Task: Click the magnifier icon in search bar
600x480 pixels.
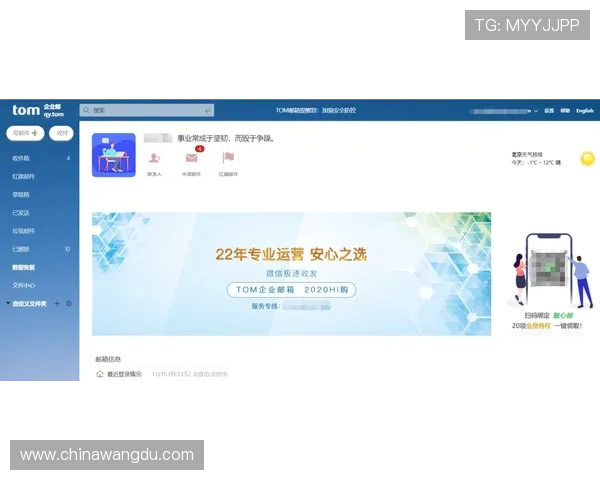Action: [86, 110]
